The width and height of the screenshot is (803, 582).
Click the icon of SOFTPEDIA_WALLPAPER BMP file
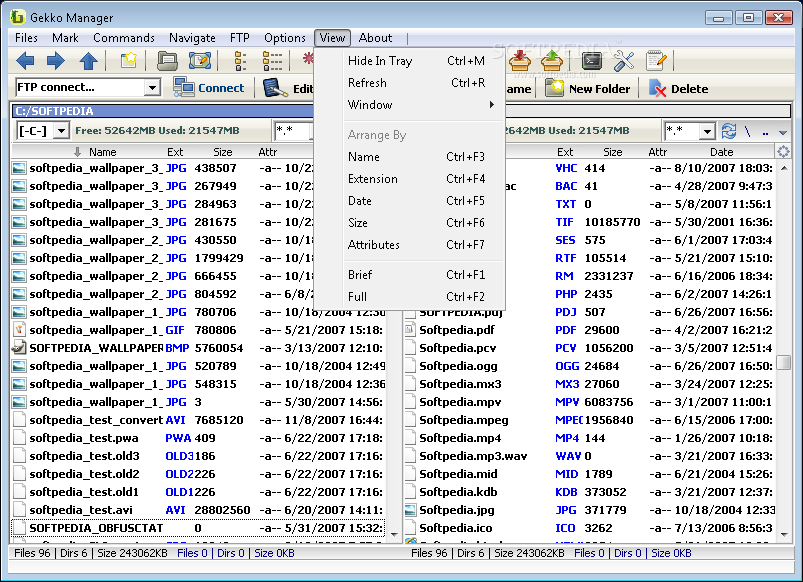click(x=19, y=348)
